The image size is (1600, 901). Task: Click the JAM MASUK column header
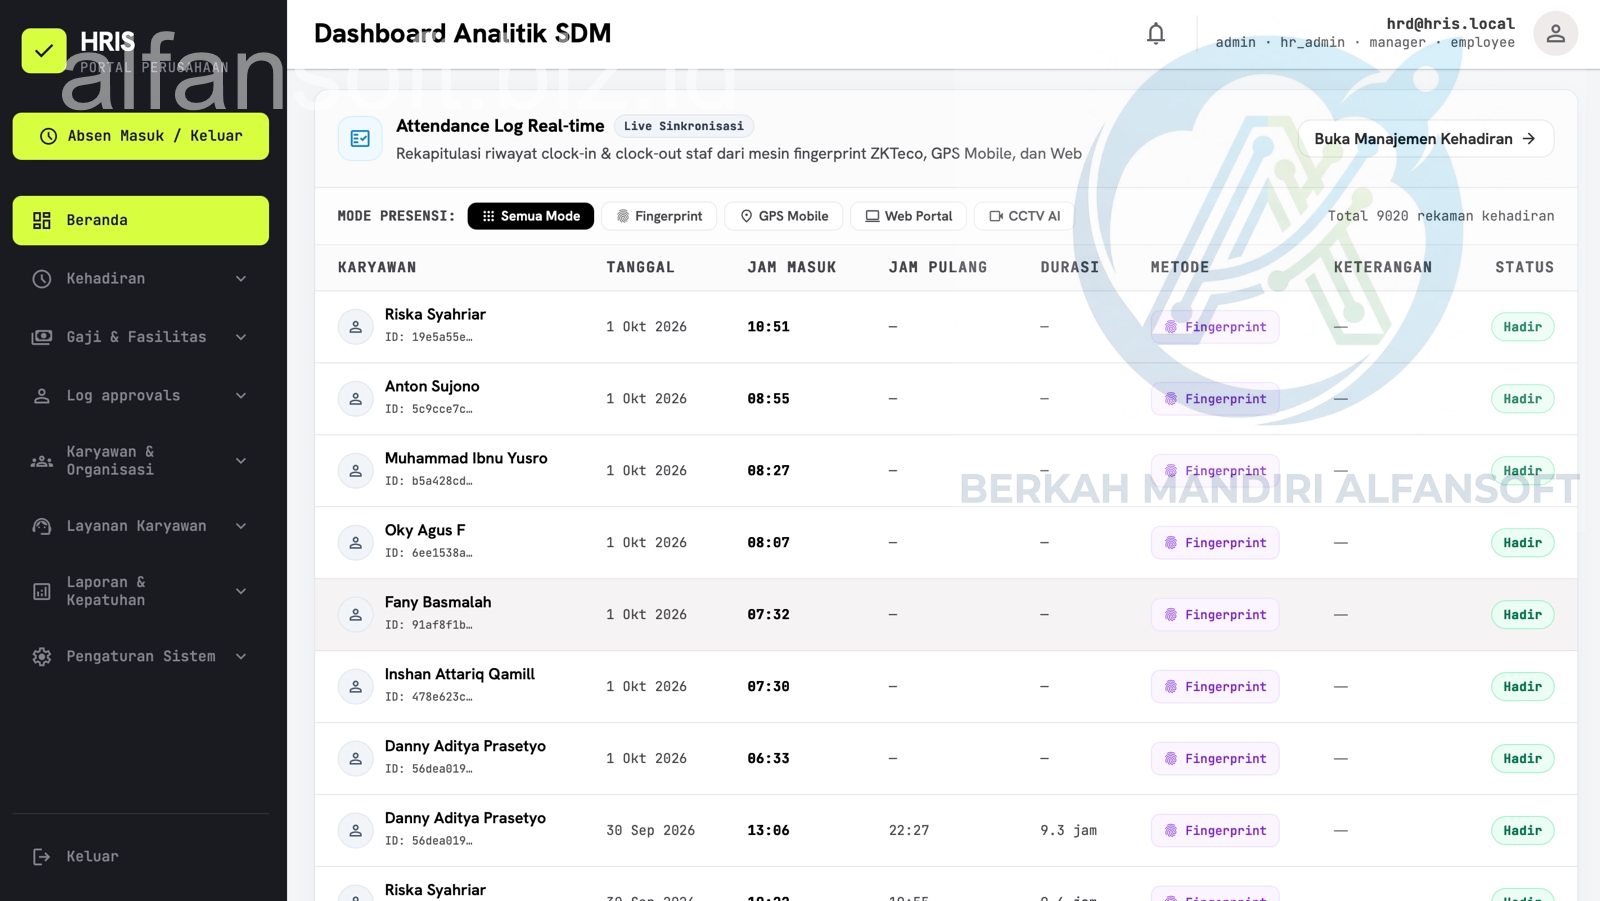pos(791,268)
